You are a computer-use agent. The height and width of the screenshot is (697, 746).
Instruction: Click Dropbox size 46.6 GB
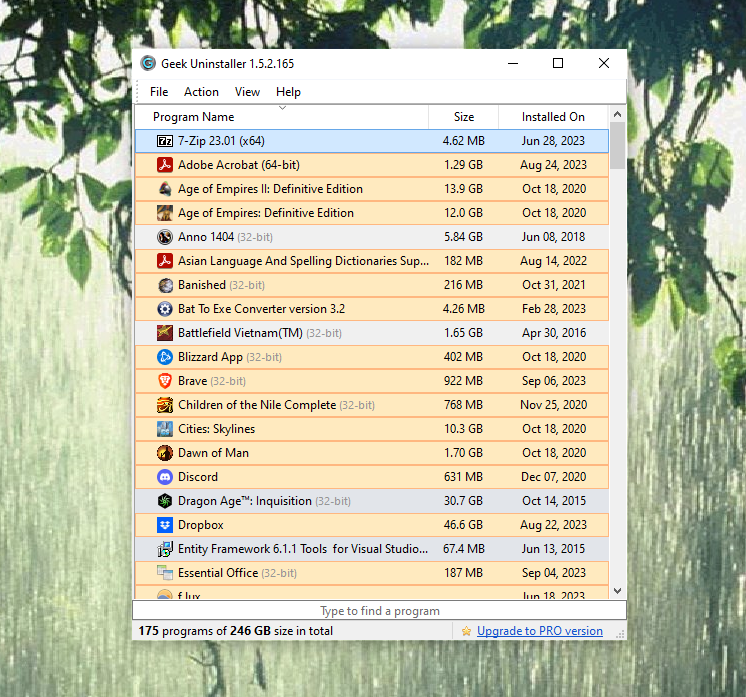(x=463, y=525)
